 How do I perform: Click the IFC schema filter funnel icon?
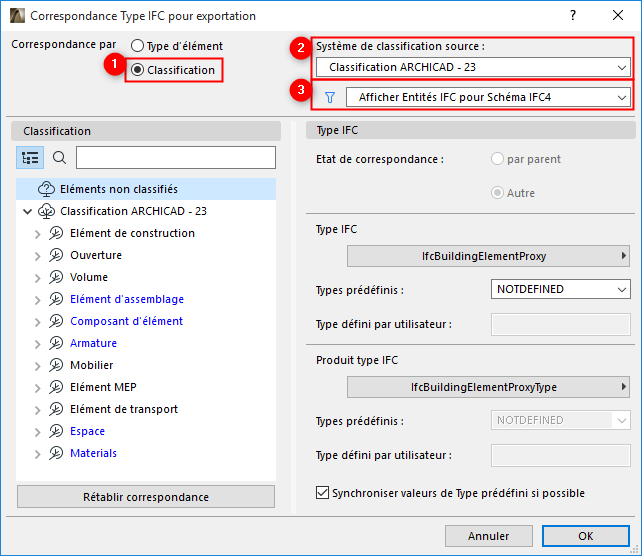[x=329, y=97]
